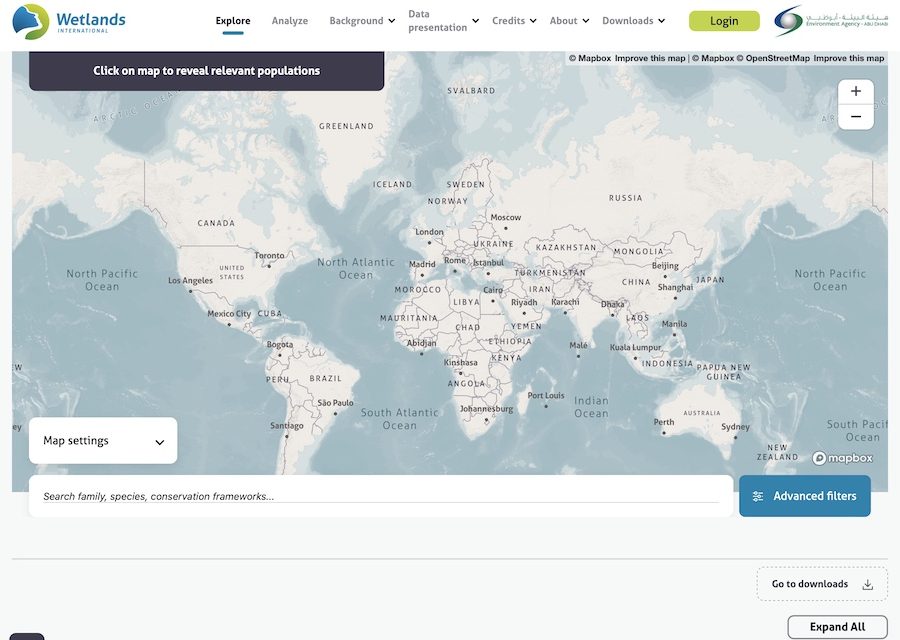Toggle the Background menu open
The image size is (900, 640).
click(357, 20)
